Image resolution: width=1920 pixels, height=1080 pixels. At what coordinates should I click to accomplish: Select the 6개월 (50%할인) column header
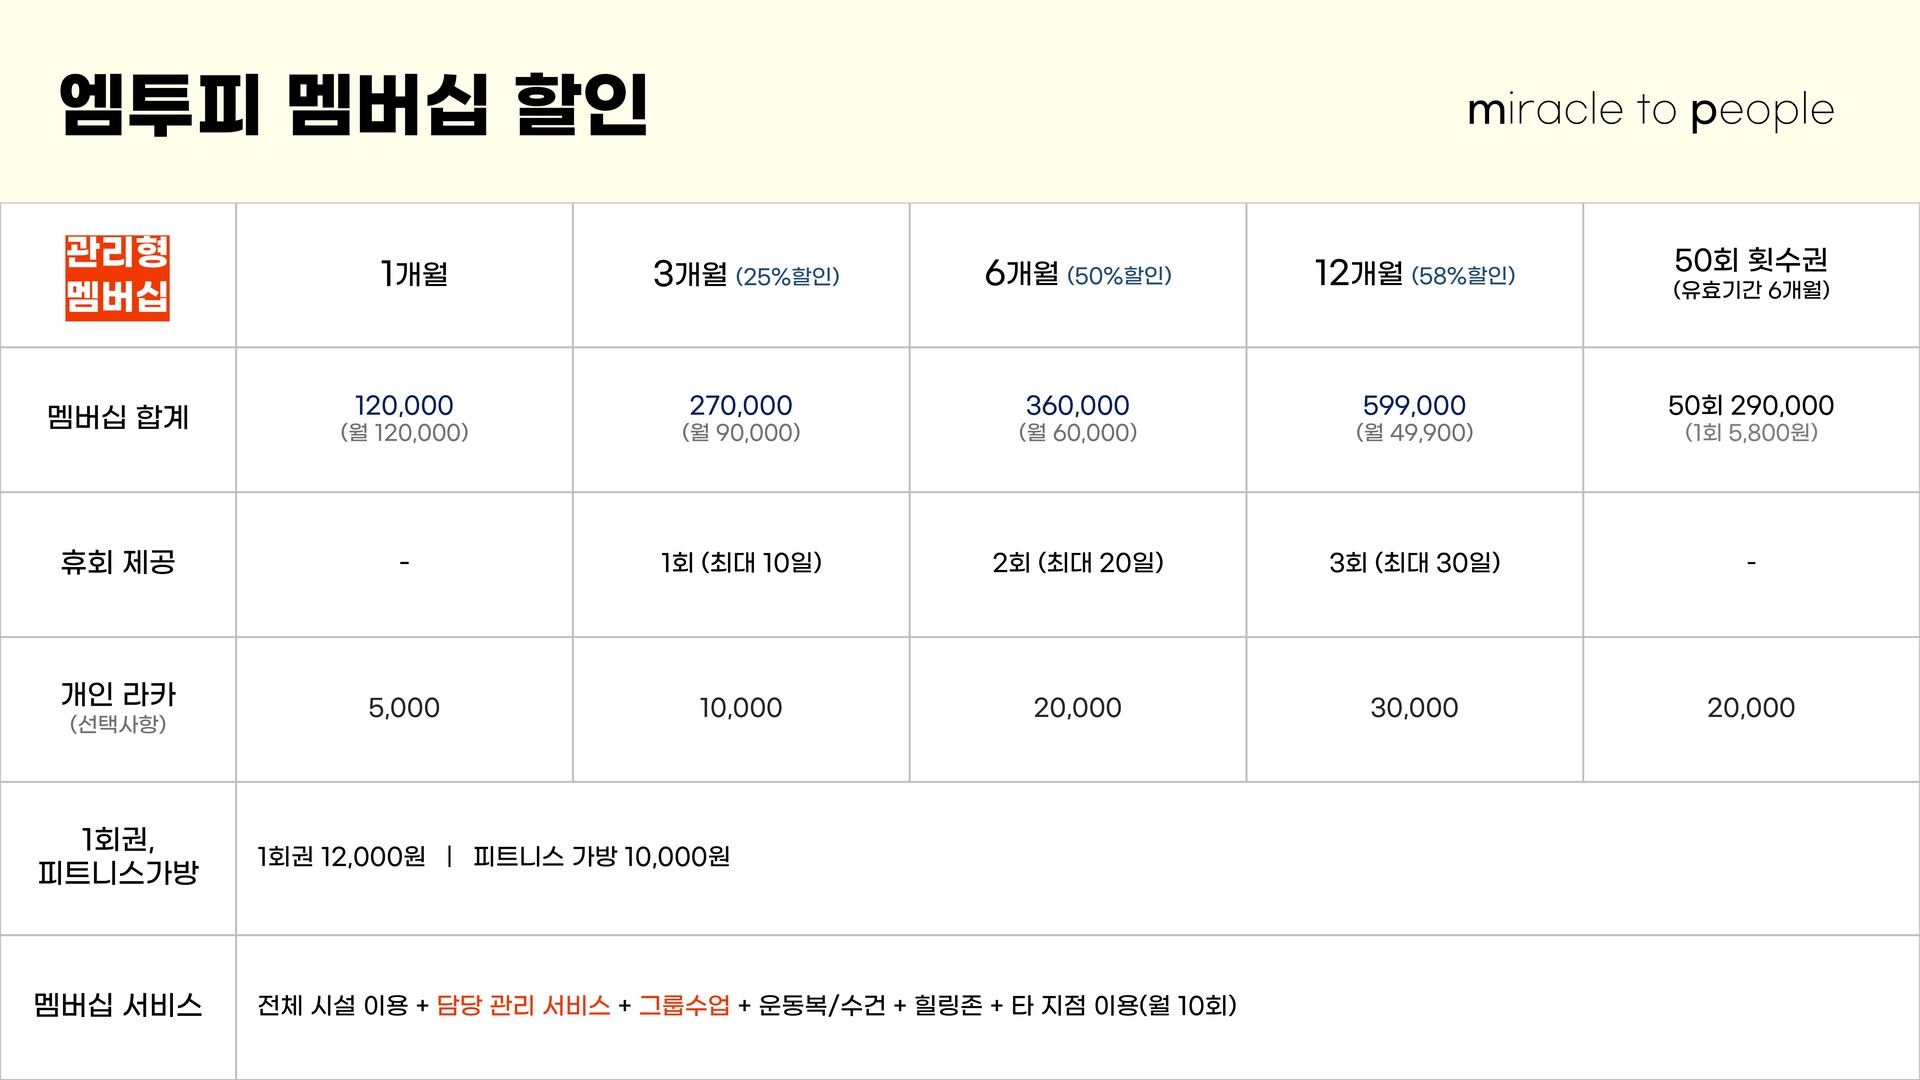[x=1077, y=273]
